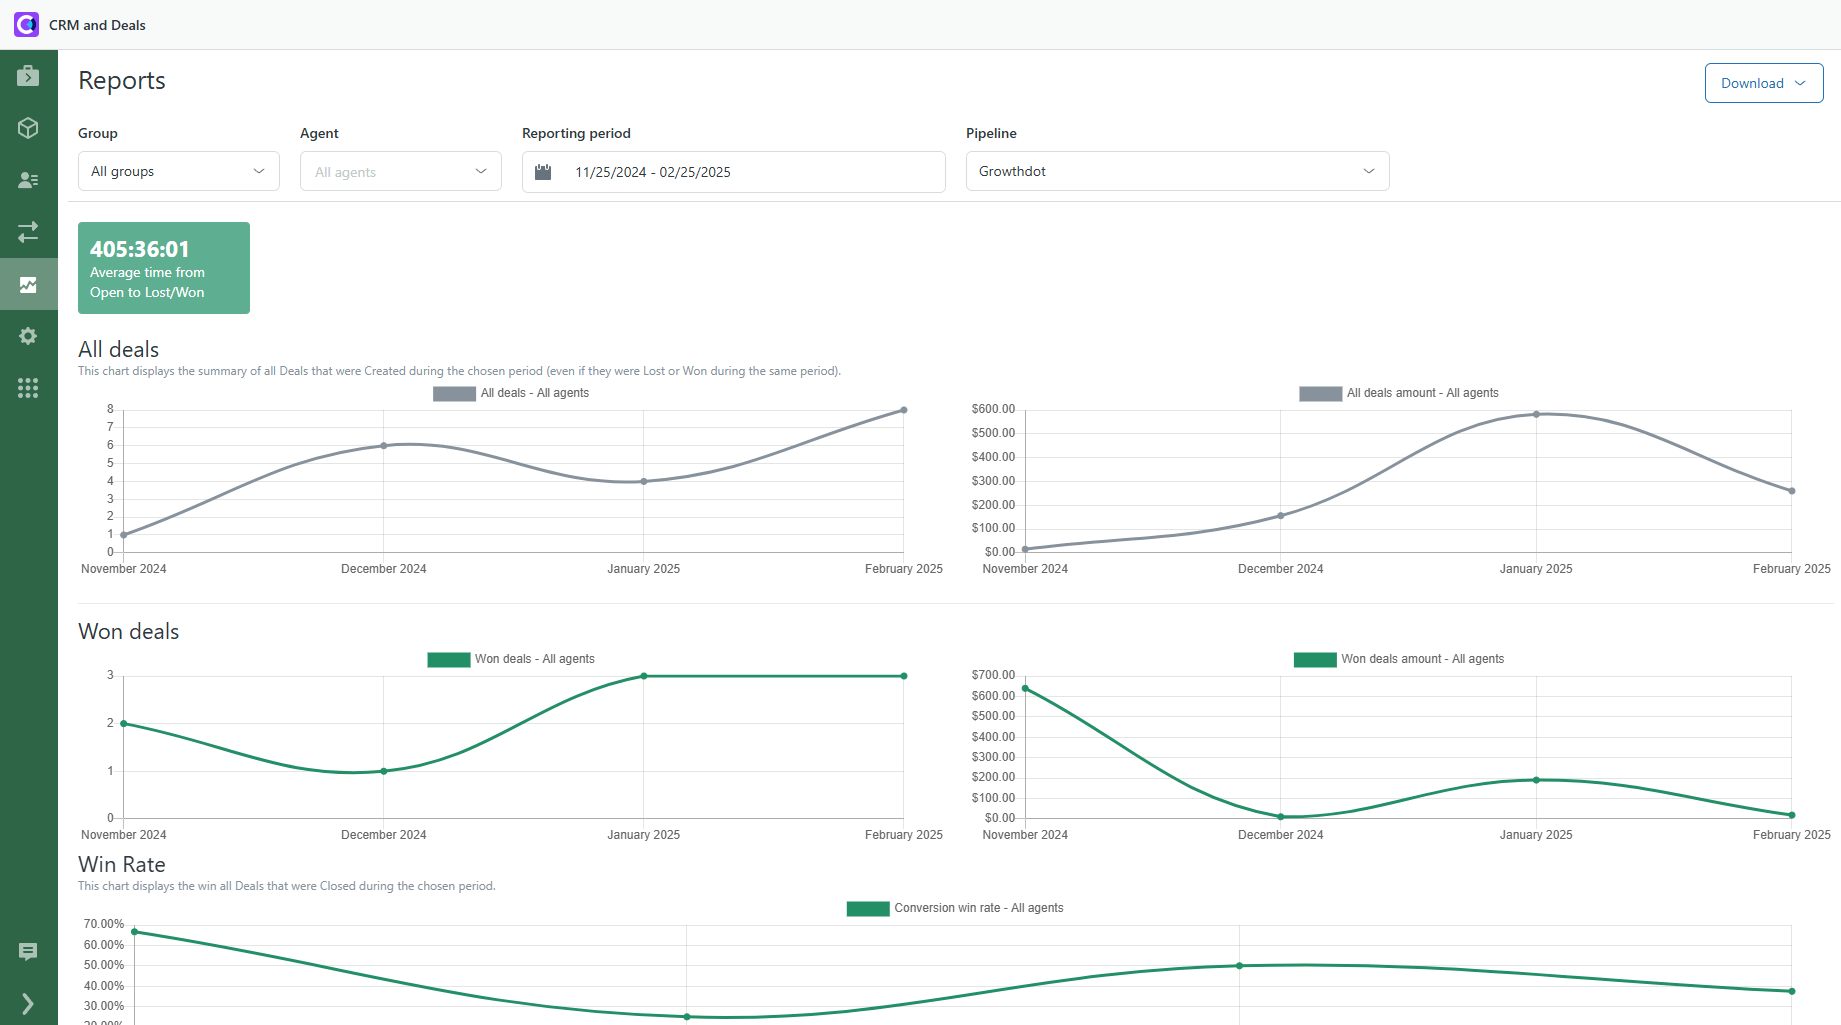Open the Settings gear icon
Screen dimensions: 1841x1025
pos(28,336)
